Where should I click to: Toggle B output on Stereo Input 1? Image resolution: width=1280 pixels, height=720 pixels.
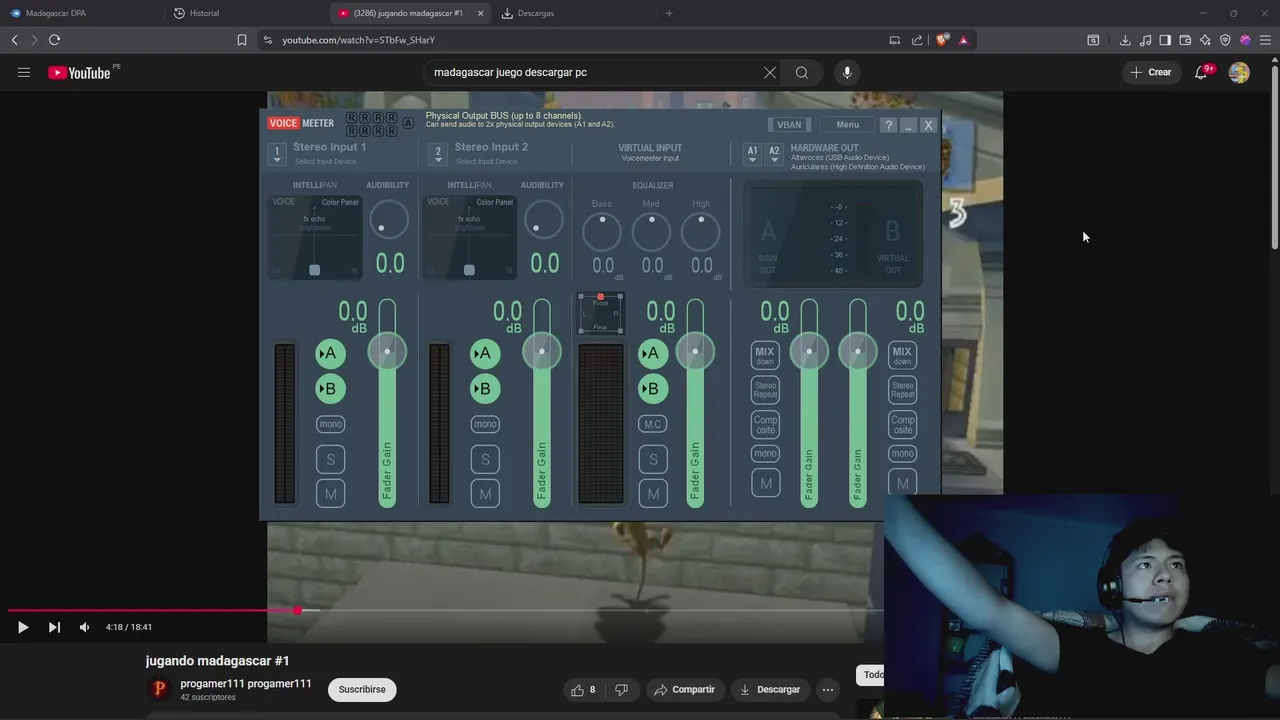pos(330,389)
